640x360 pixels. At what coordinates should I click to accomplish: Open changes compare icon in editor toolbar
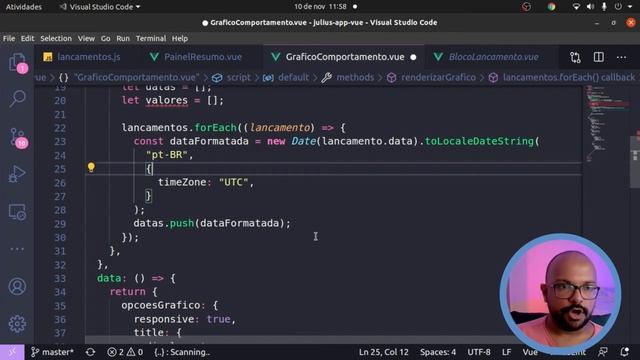pos(575,57)
